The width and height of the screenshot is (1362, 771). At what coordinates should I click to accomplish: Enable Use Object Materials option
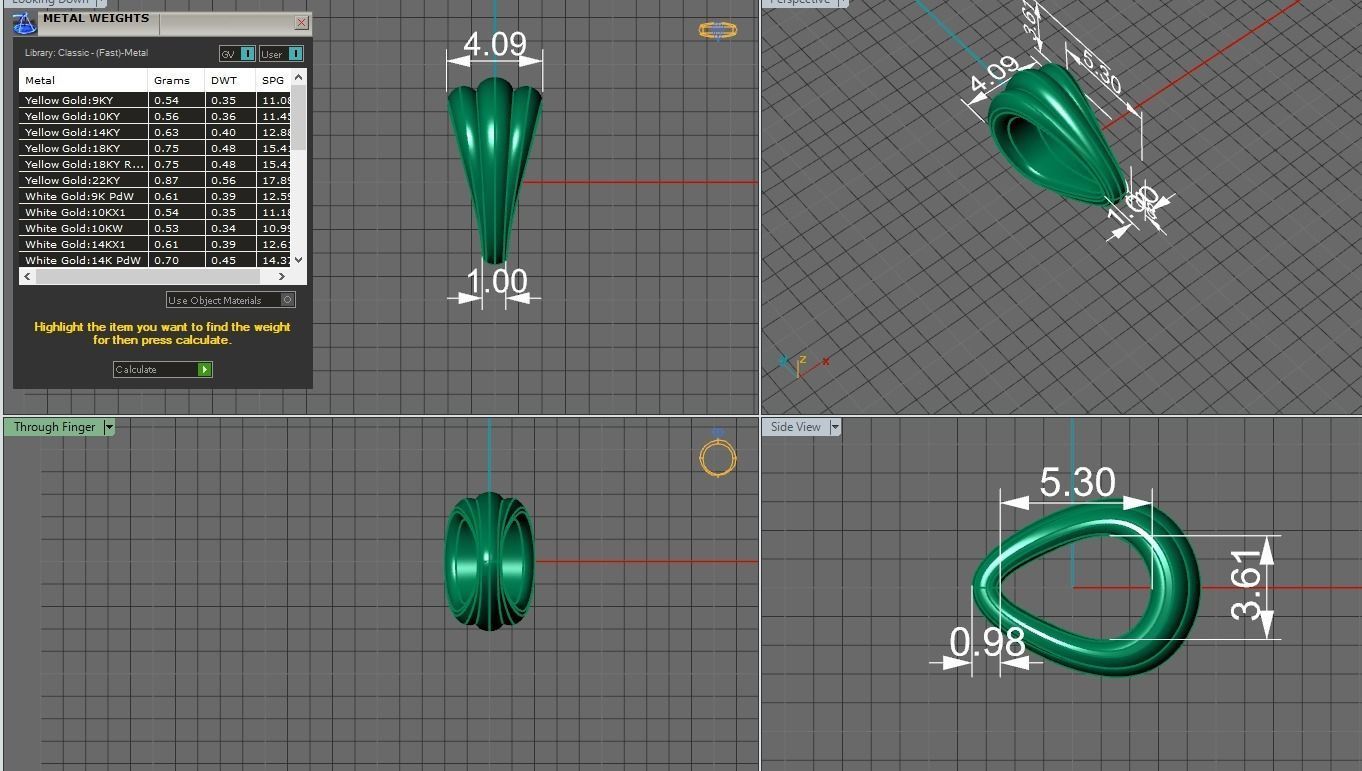click(231, 300)
